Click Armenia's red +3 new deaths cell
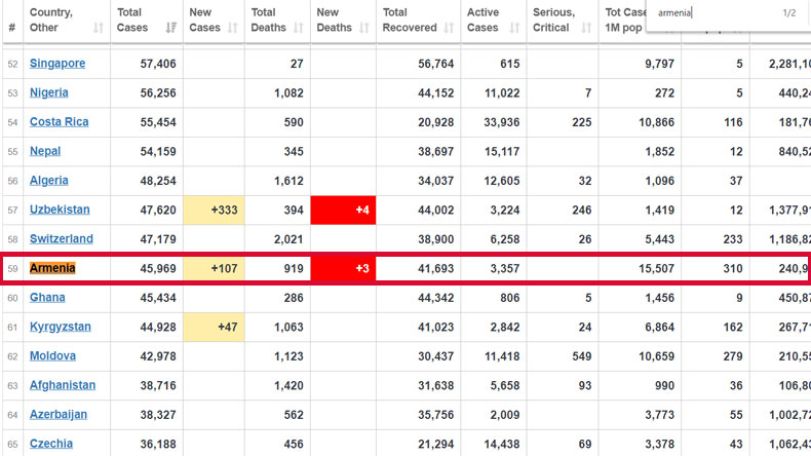Viewport: 811px width, 456px height. [x=343, y=268]
